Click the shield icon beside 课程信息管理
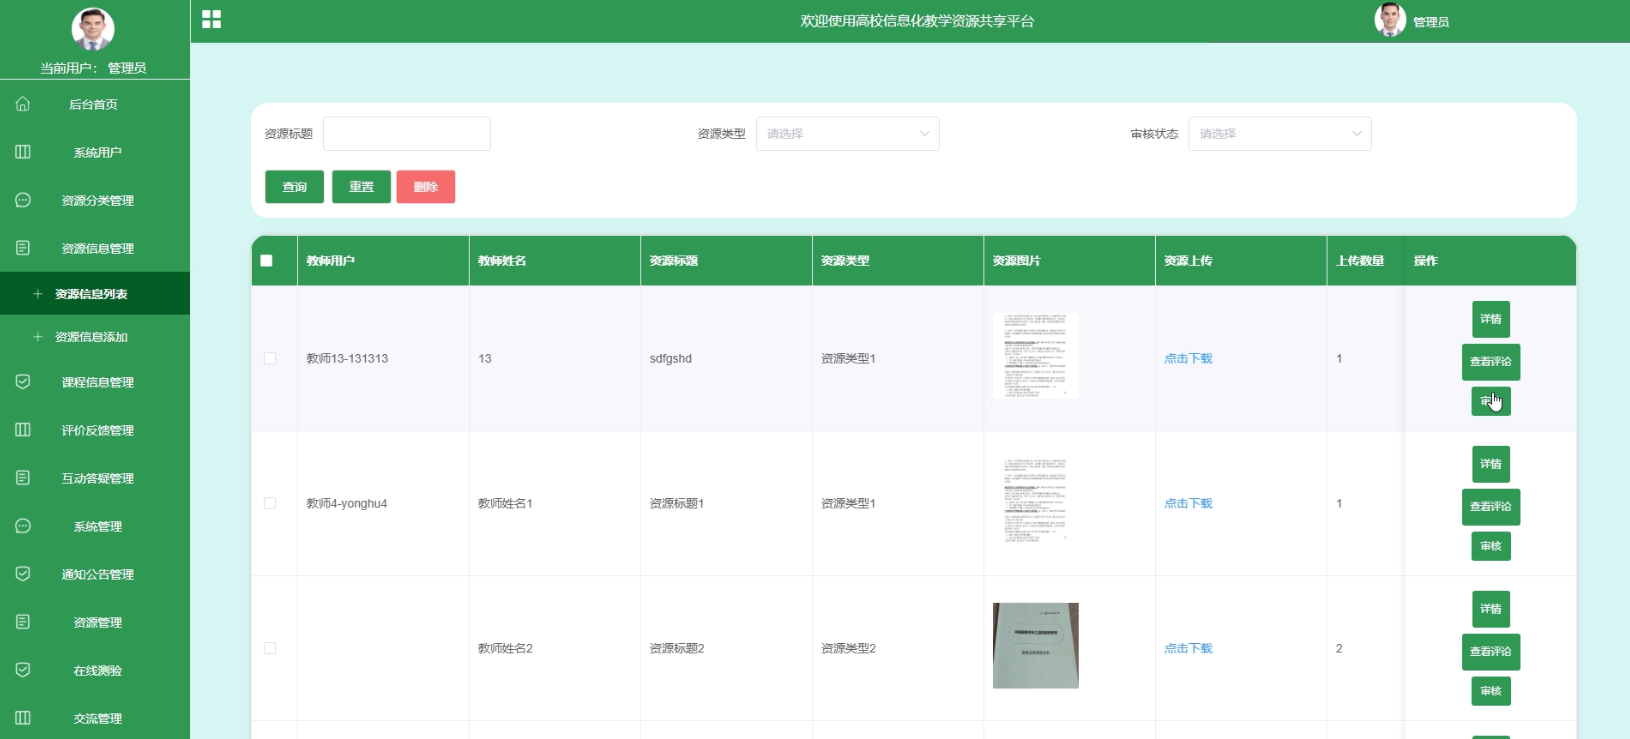Screen dimensions: 1630x739 coord(23,382)
